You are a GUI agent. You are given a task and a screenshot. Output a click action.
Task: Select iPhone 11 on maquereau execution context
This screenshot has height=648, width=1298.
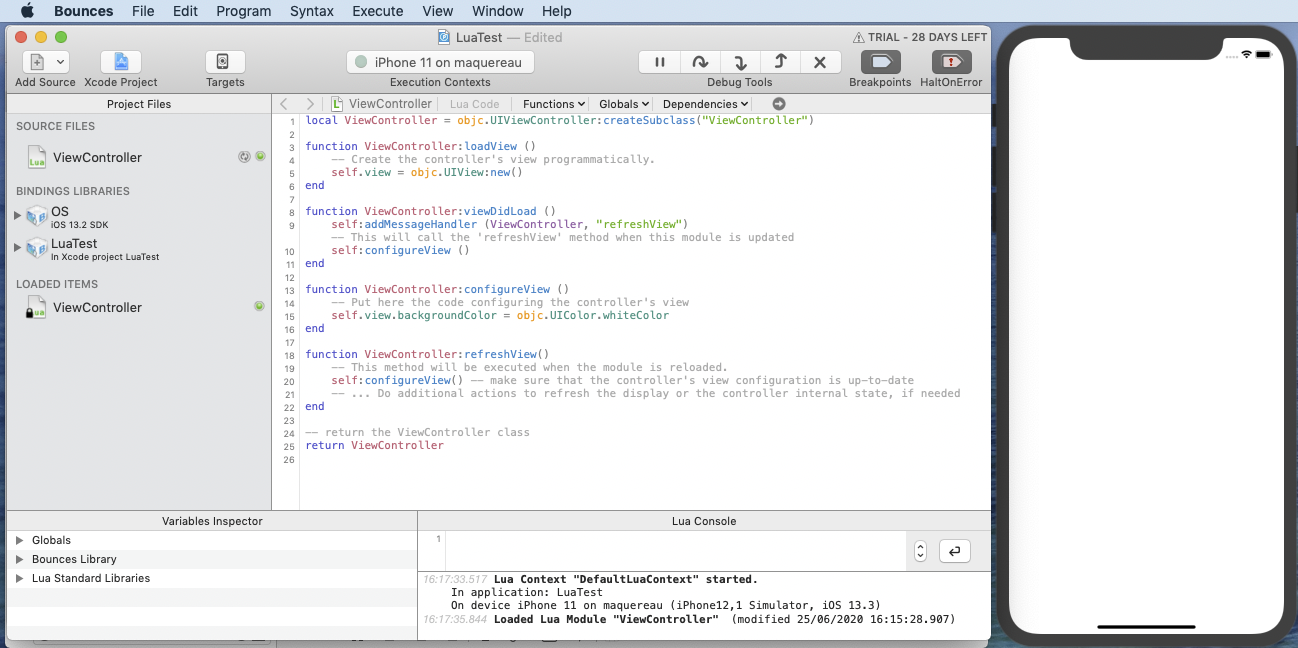click(440, 62)
